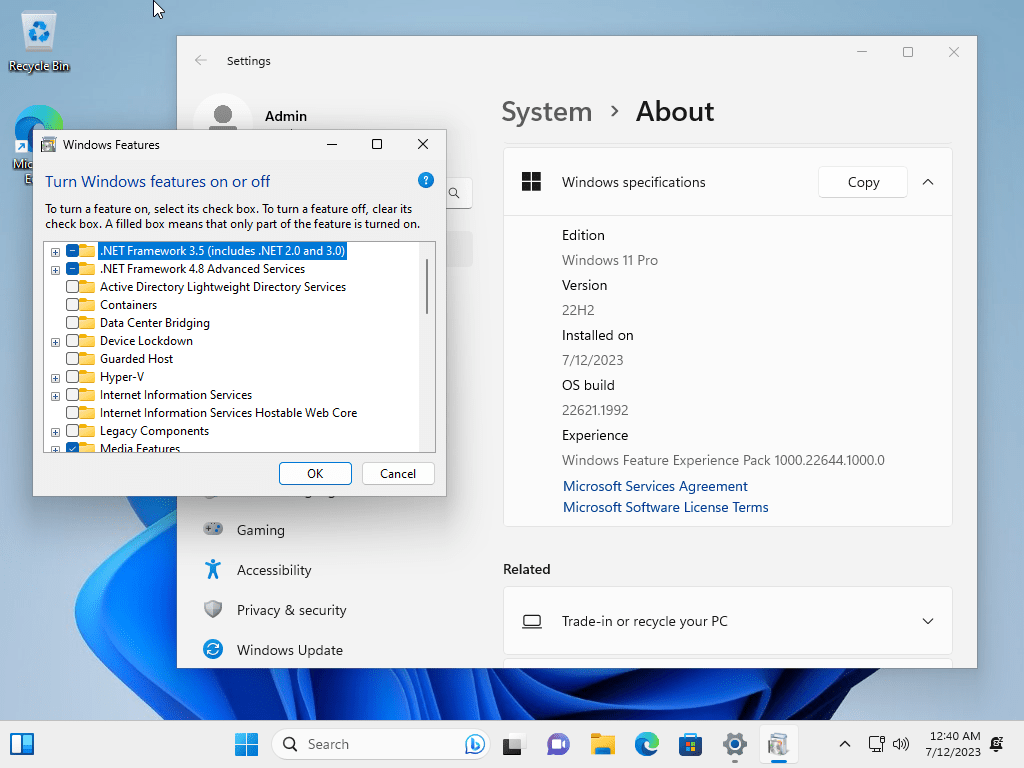Click the Windows Update sync icon

pyautogui.click(x=213, y=649)
